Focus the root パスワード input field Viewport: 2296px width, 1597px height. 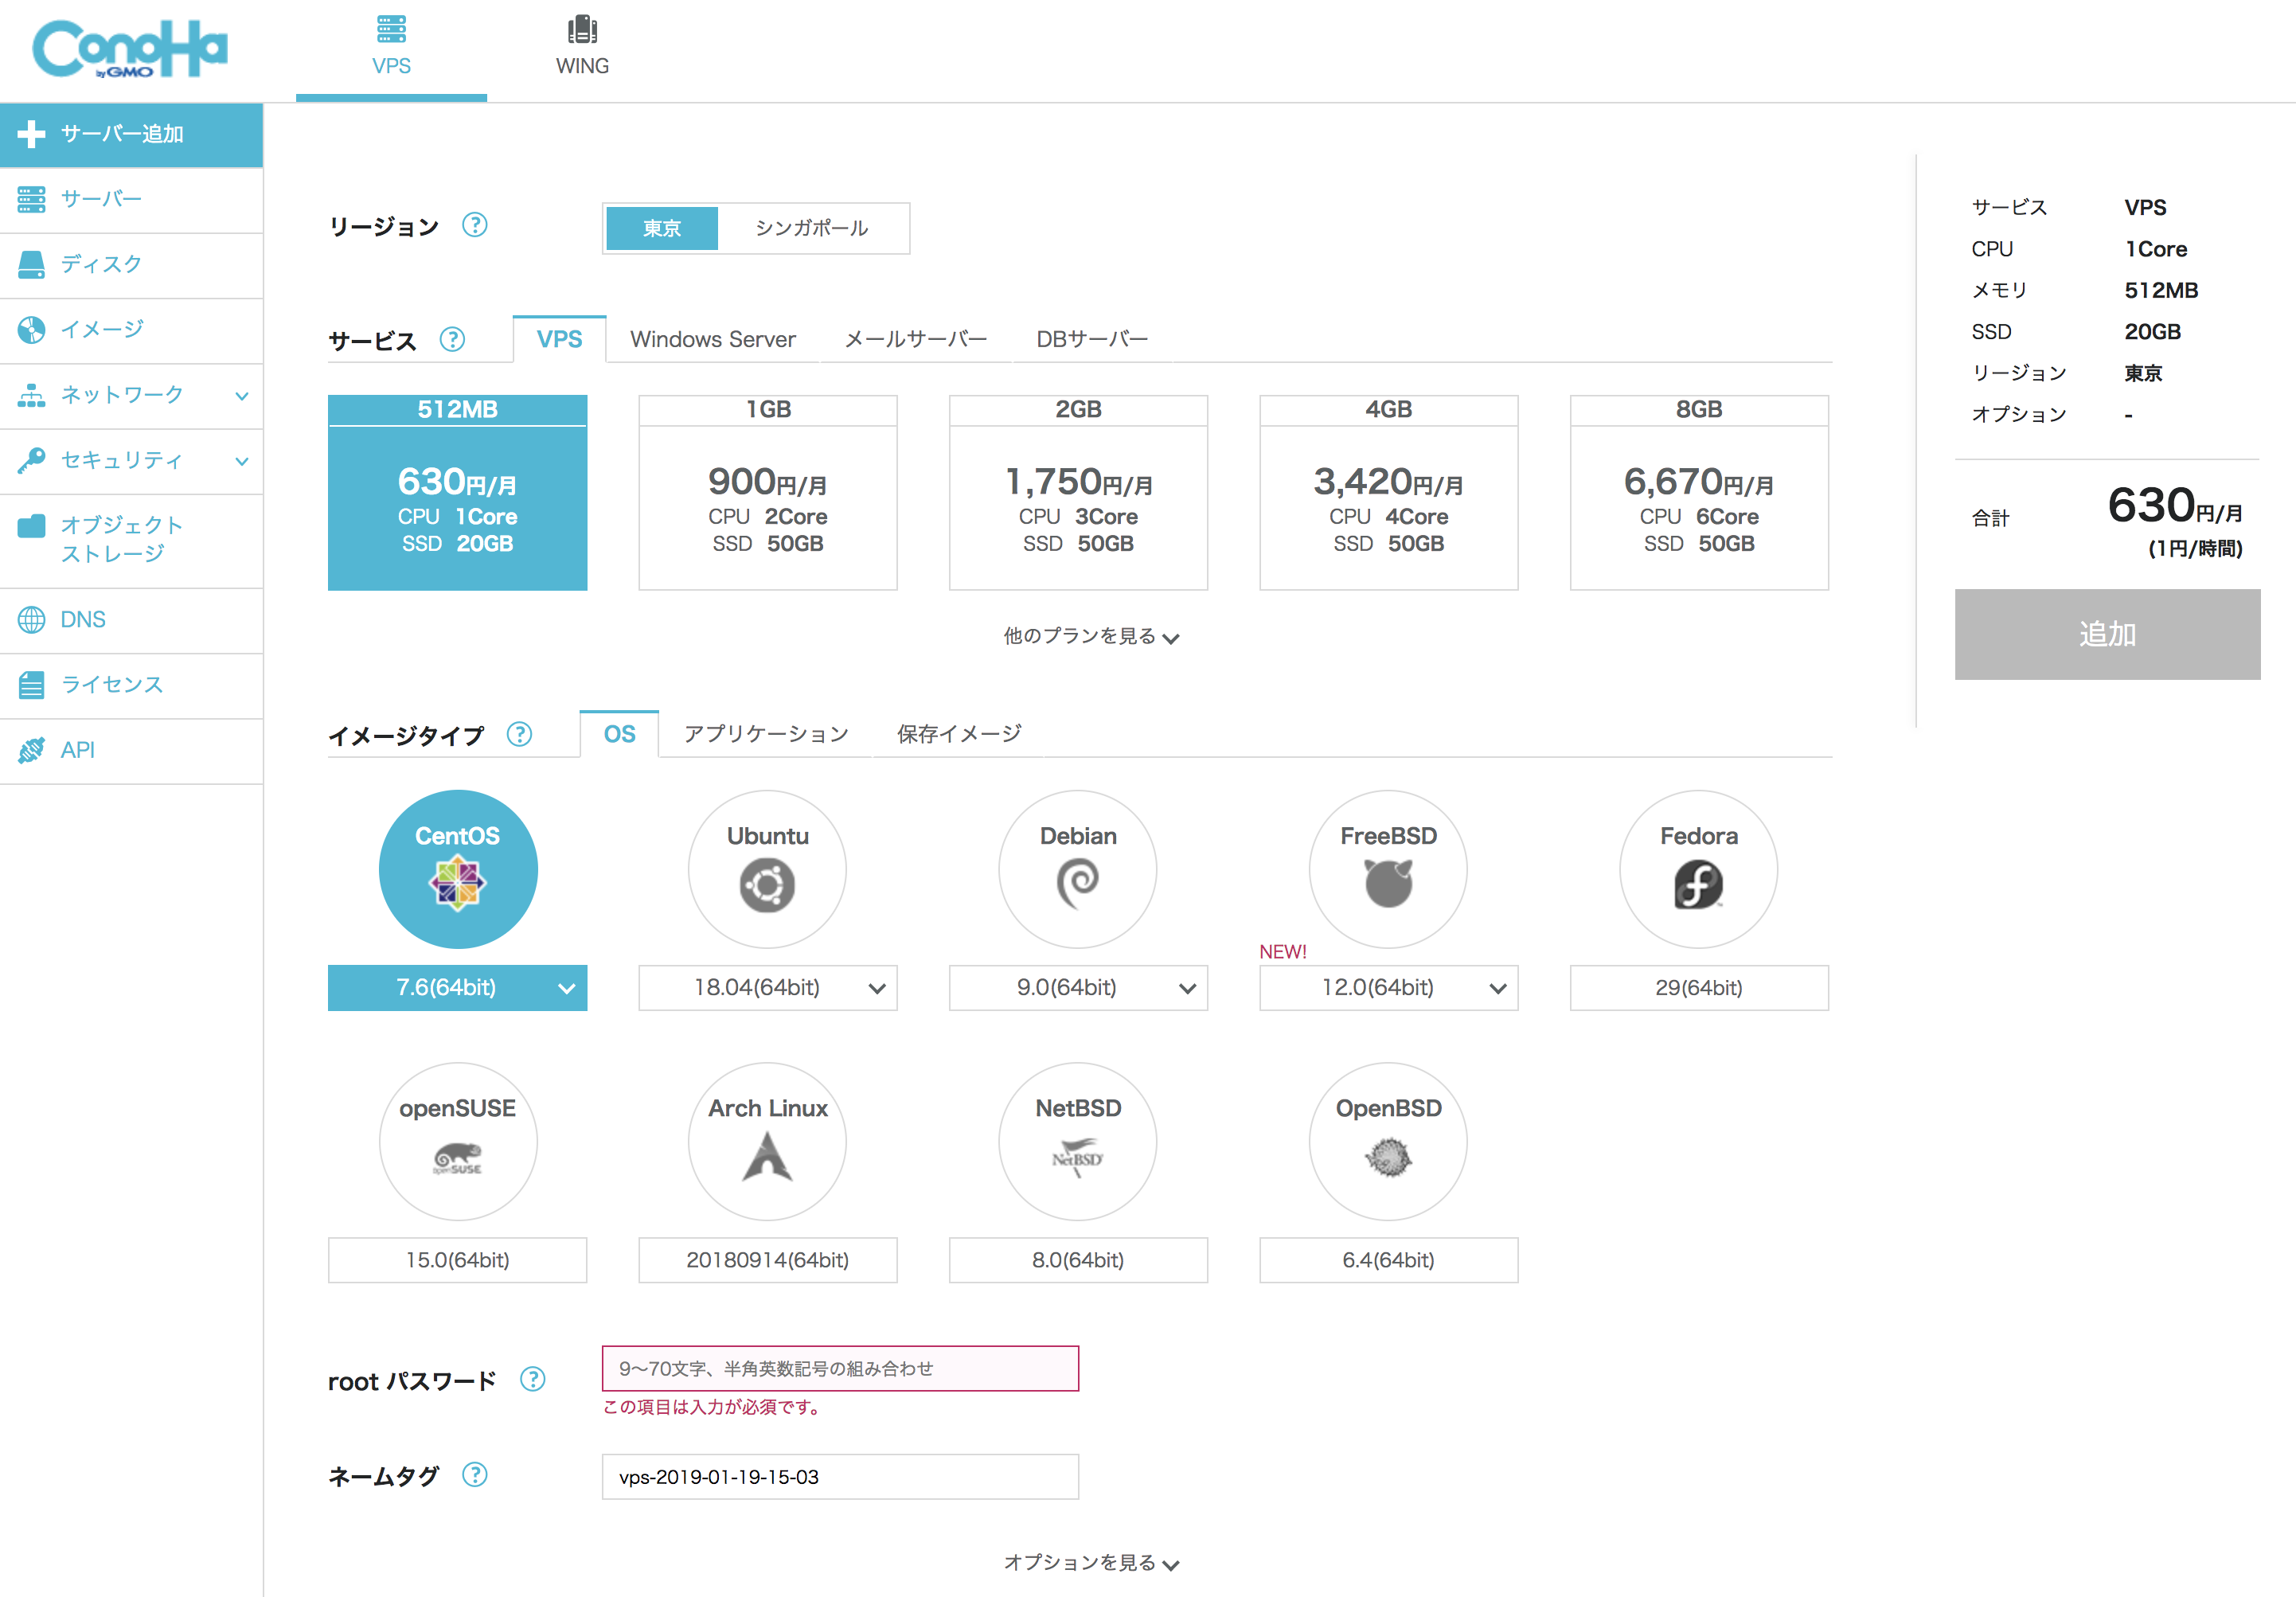coord(840,1369)
